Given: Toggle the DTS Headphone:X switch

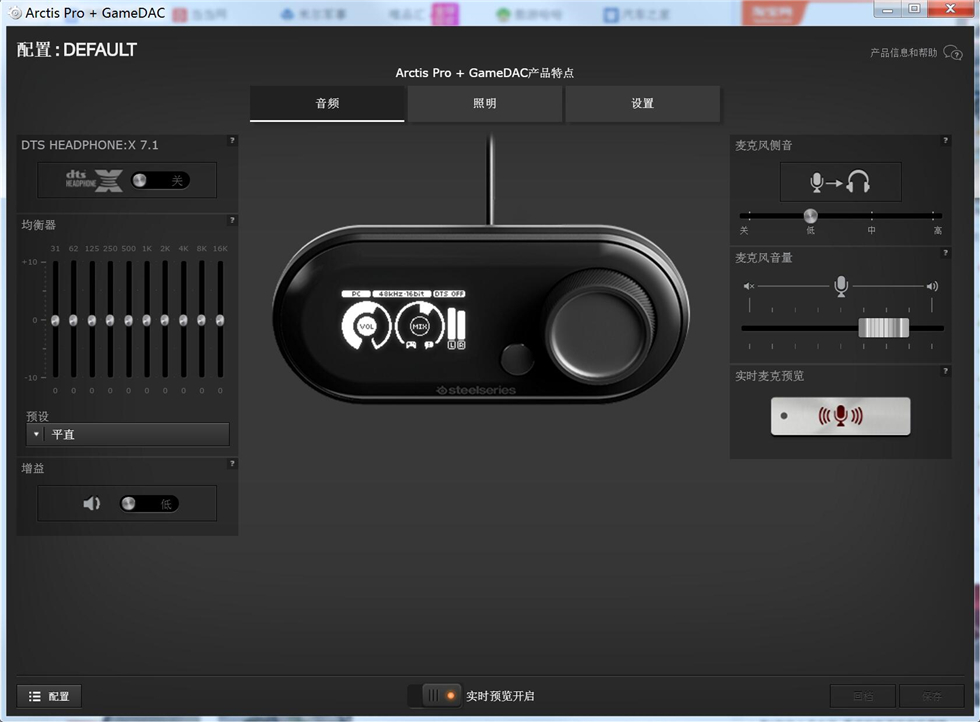Looking at the screenshot, I should click(160, 181).
